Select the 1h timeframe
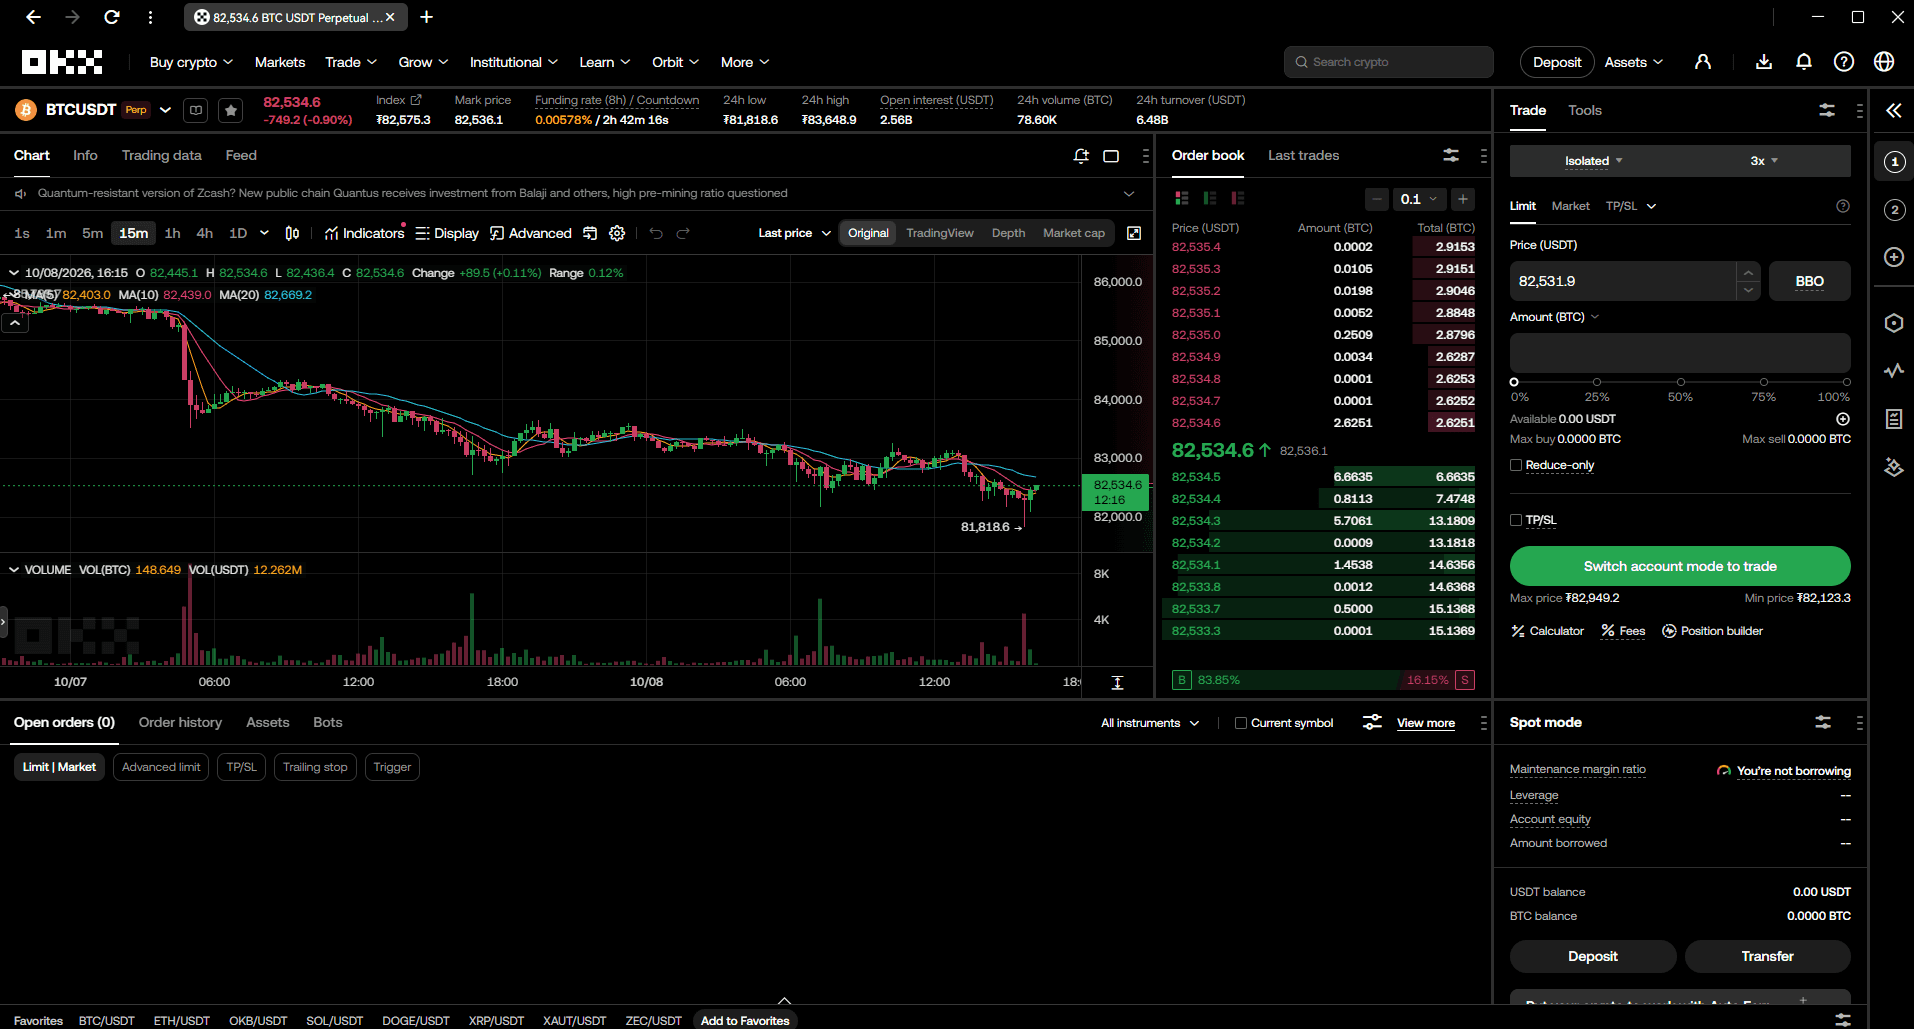This screenshot has height=1029, width=1914. click(172, 233)
